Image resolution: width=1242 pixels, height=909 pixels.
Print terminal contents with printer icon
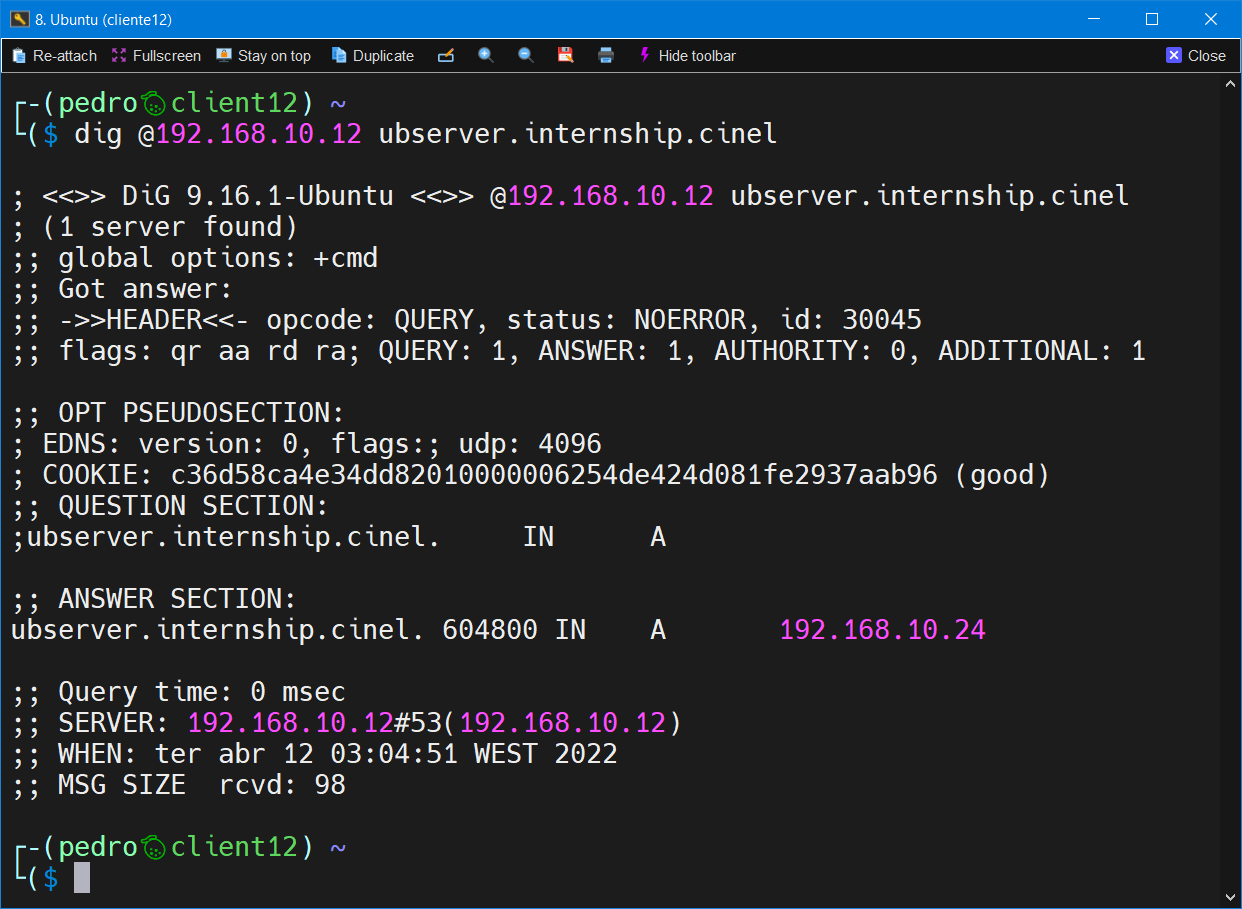[x=606, y=56]
